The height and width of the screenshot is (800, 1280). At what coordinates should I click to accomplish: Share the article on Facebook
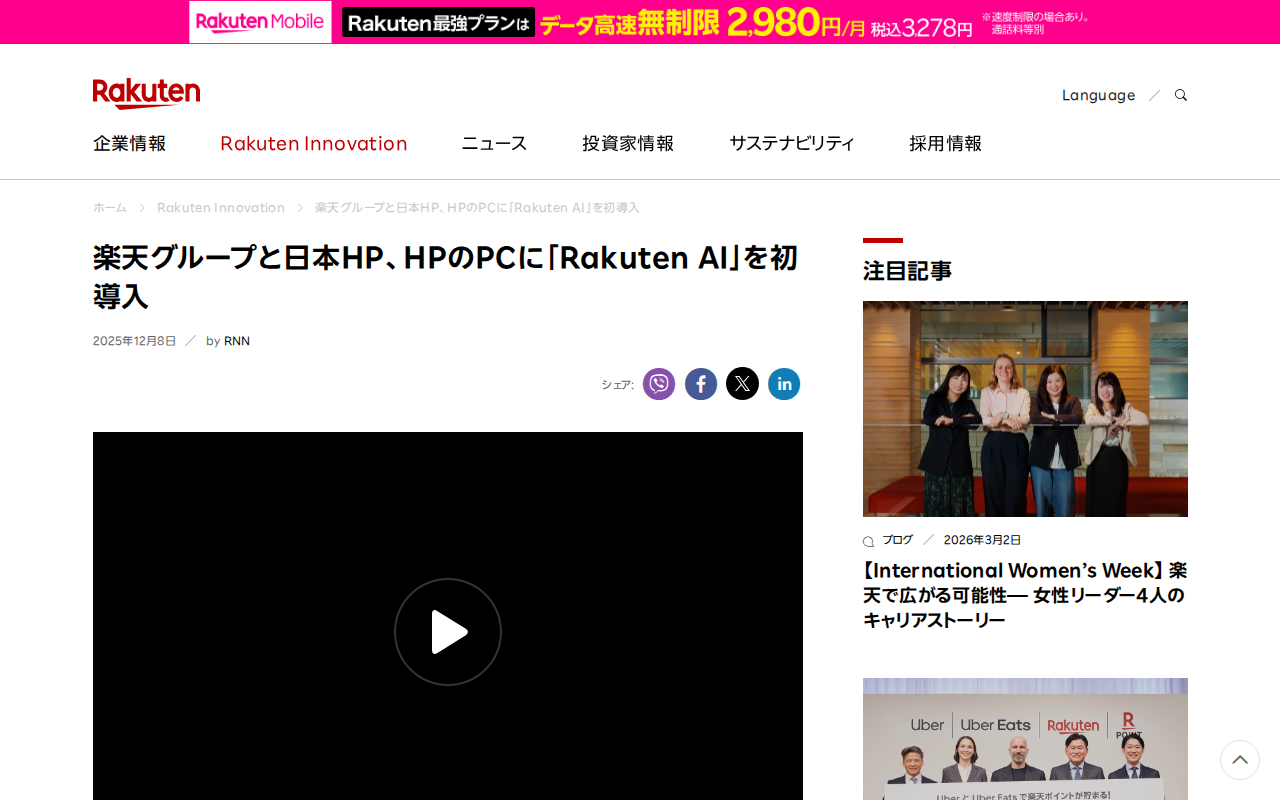pos(701,382)
